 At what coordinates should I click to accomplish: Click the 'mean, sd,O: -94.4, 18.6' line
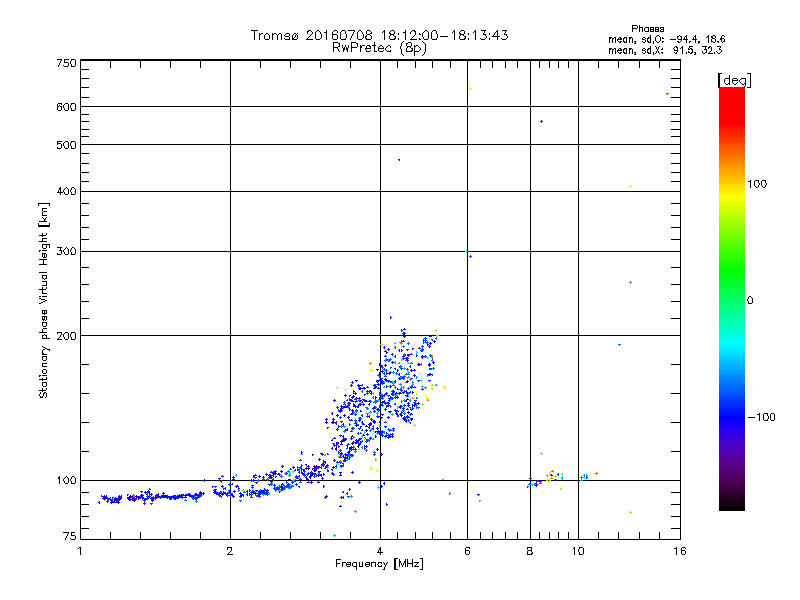click(666, 39)
